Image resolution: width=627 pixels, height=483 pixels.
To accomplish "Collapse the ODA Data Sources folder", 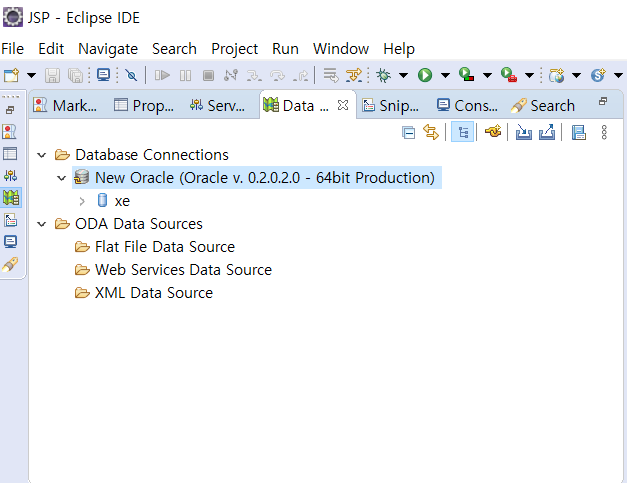I will coord(42,224).
